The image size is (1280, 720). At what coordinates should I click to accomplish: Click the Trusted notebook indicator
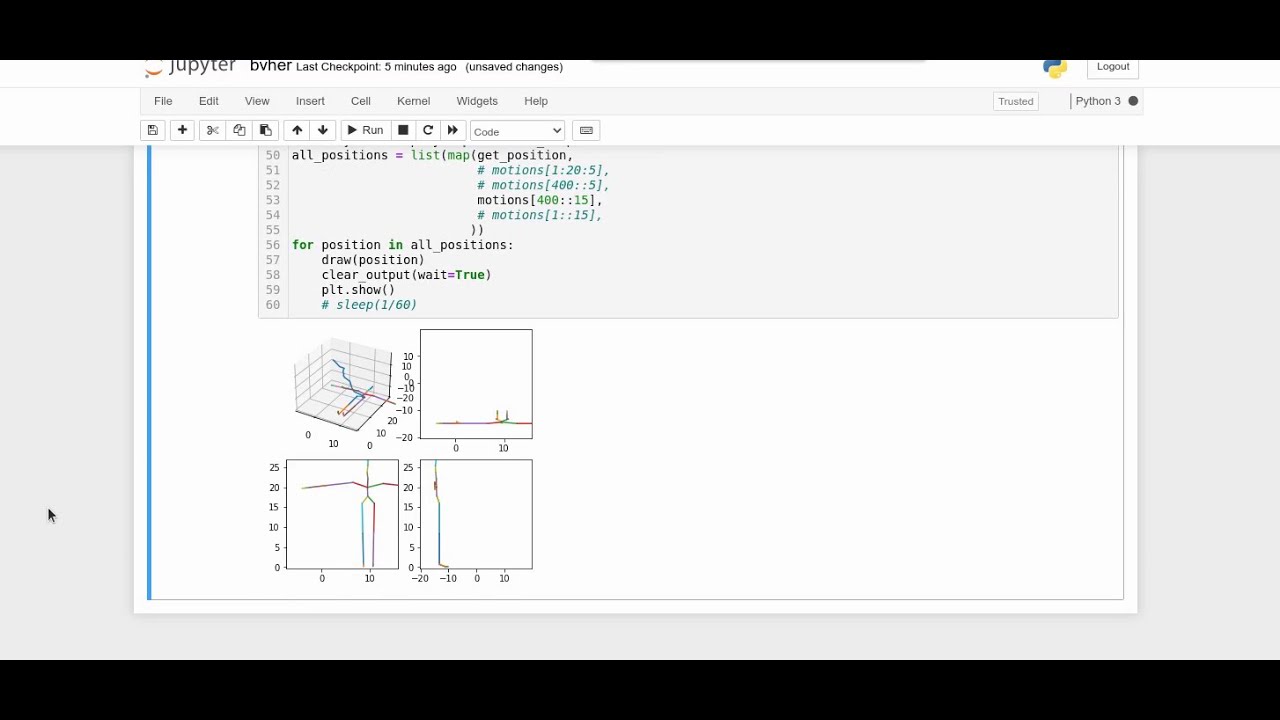(x=1015, y=101)
